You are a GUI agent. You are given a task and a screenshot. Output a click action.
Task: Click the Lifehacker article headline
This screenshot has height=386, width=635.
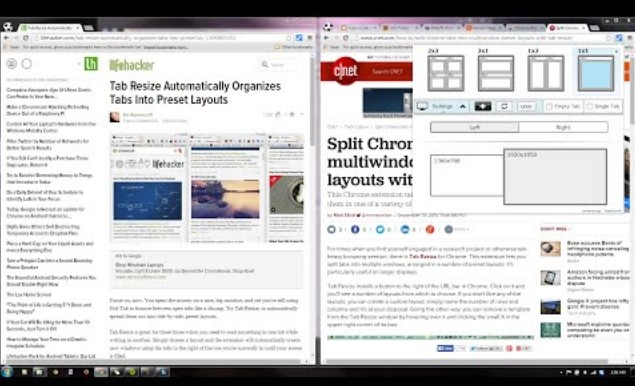(x=195, y=93)
